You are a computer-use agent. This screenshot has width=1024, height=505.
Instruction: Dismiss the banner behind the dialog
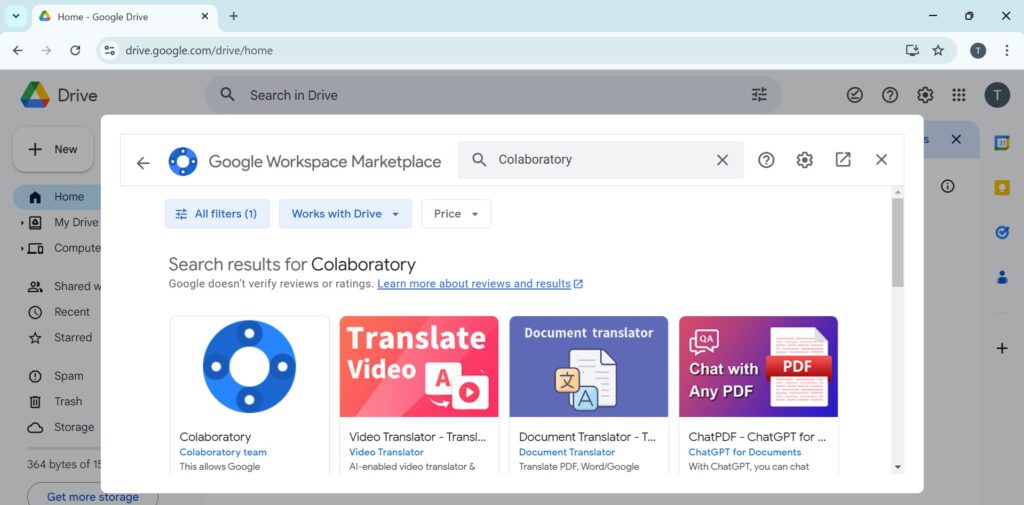point(956,139)
